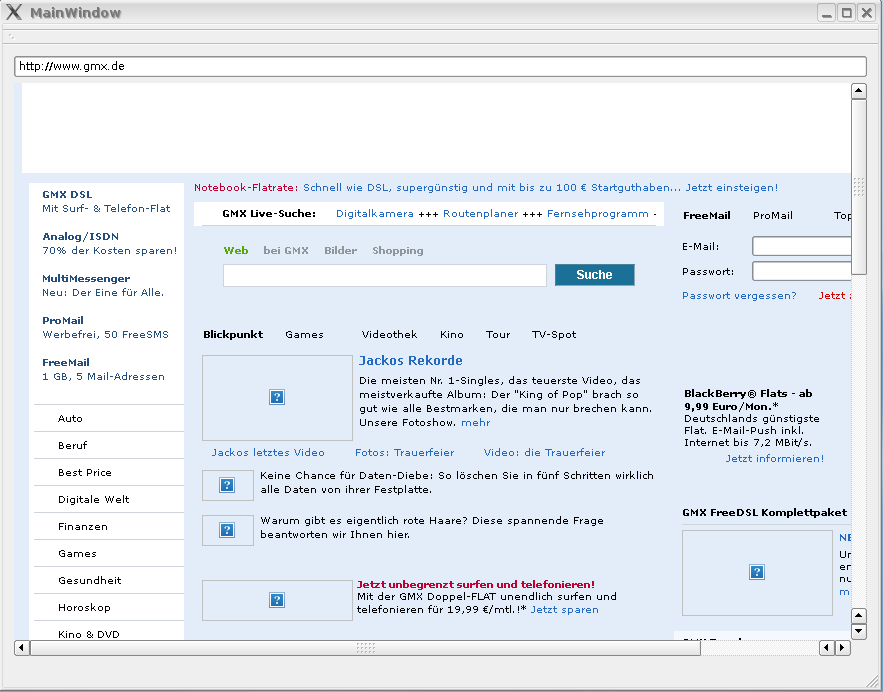883x692 pixels.
Task: Click the vertical scrollbar up arrow at top
Action: [x=858, y=91]
